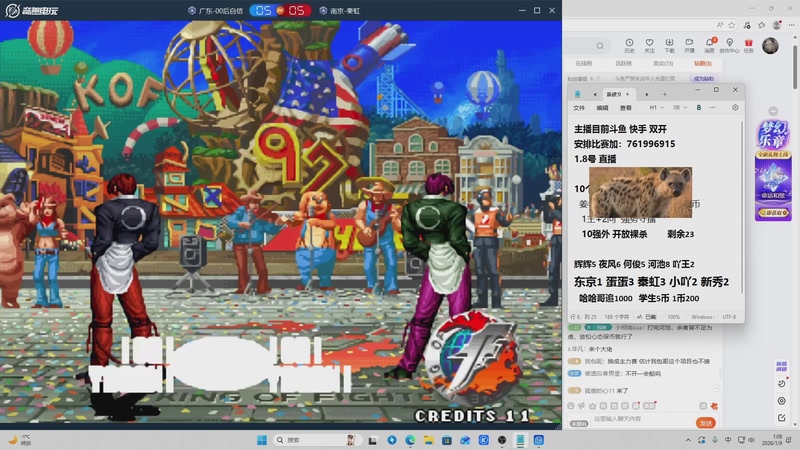Open the 查看 menu in notepad

tap(626, 108)
